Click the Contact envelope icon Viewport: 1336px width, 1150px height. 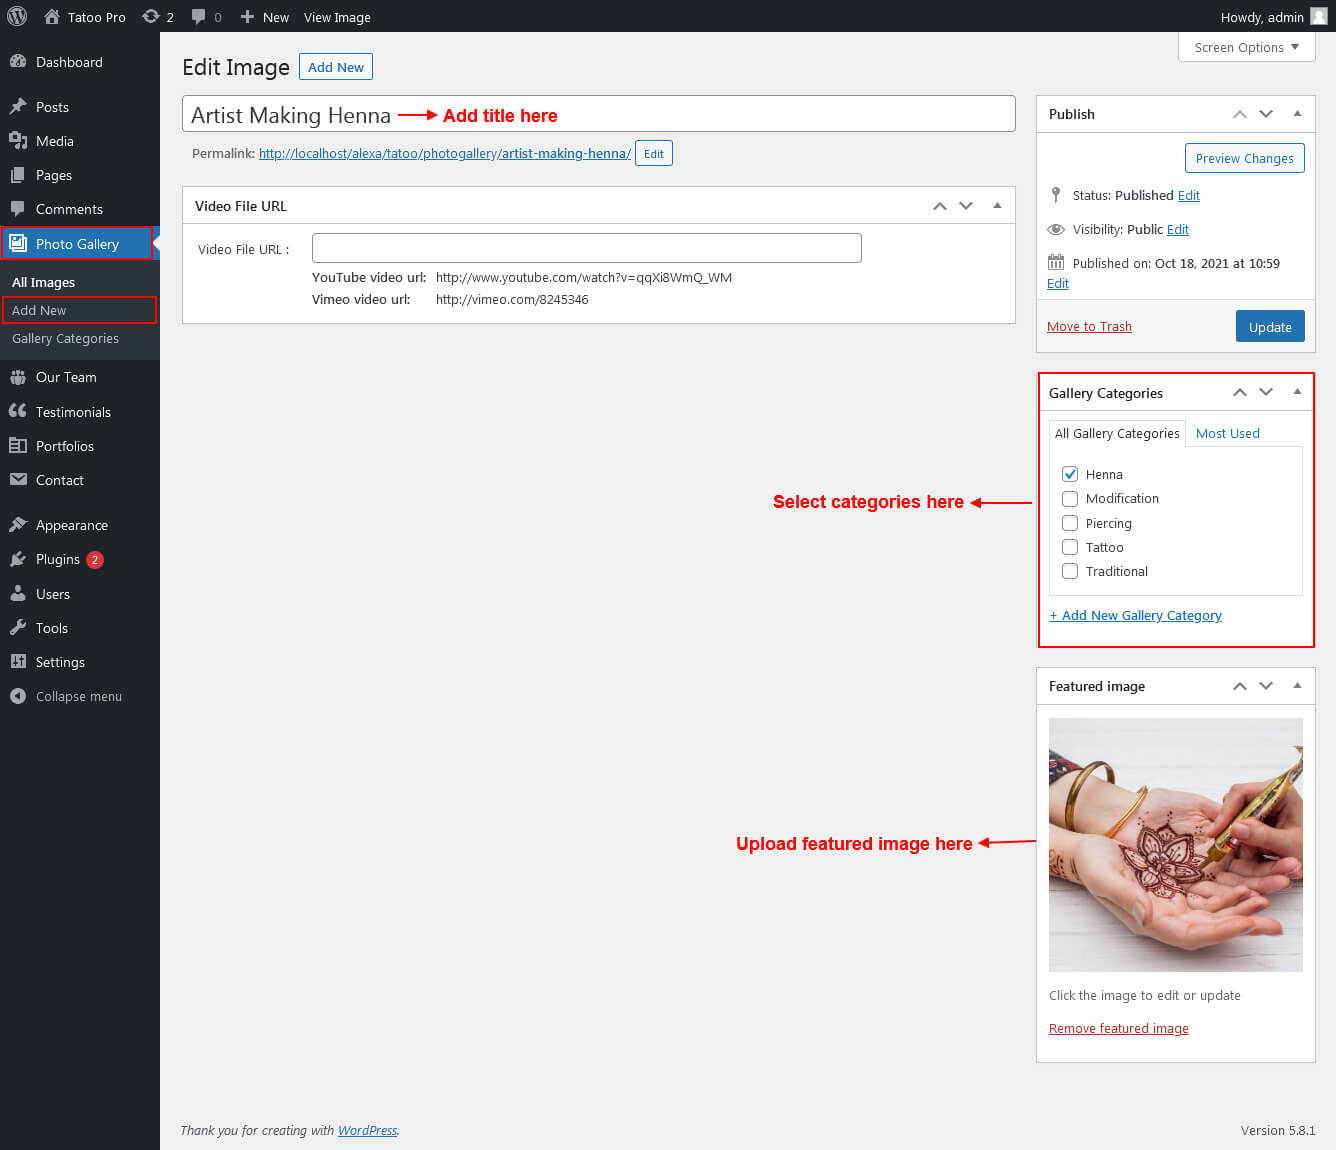[18, 480]
